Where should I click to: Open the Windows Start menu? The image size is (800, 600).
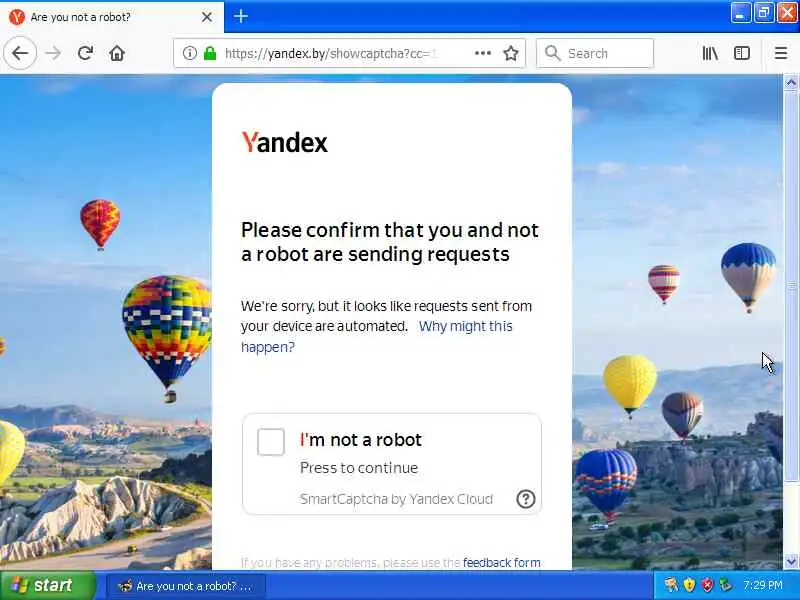tap(47, 585)
